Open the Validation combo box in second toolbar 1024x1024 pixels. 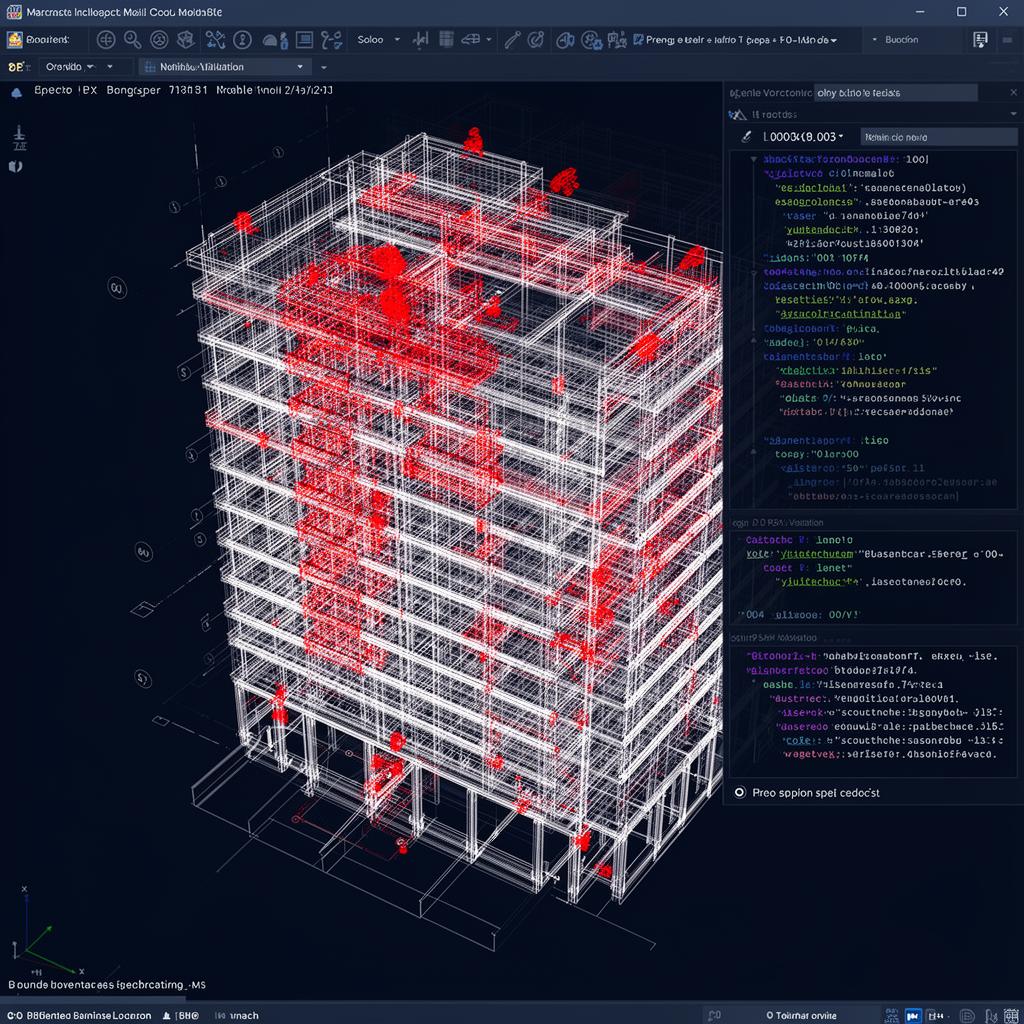tap(225, 67)
